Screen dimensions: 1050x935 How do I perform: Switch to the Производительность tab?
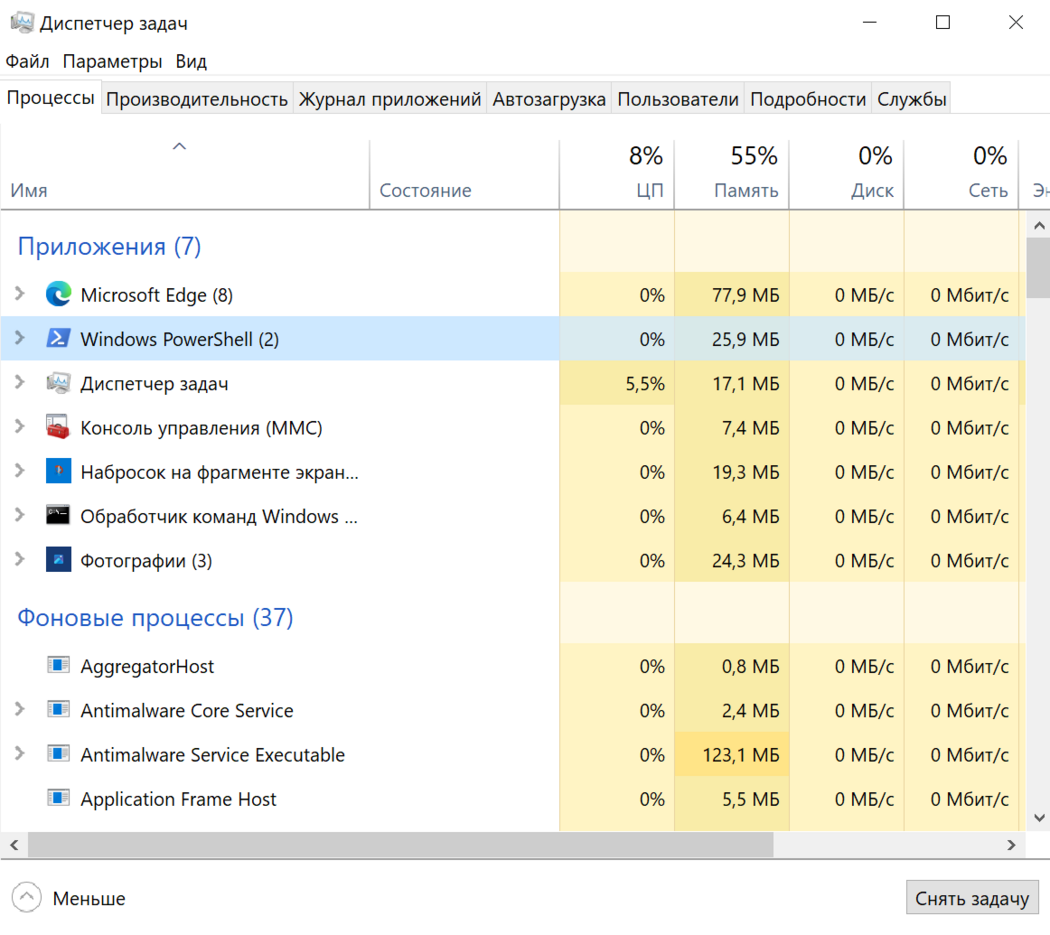(x=197, y=99)
